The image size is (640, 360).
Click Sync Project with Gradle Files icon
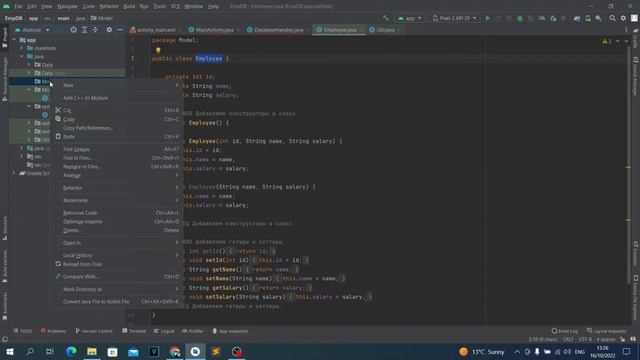[x=577, y=18]
